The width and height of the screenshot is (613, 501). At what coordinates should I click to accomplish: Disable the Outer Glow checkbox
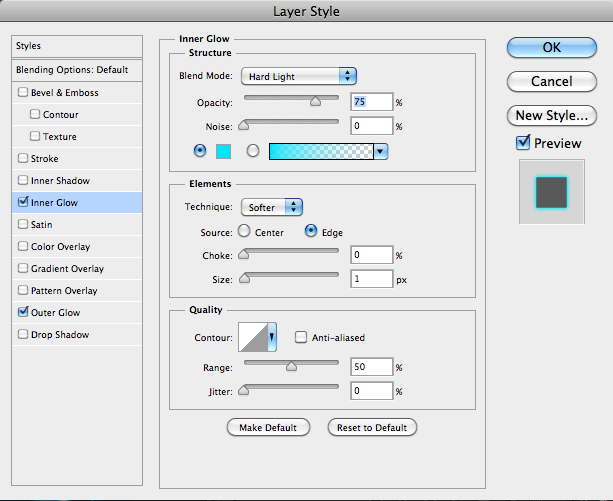(23, 313)
